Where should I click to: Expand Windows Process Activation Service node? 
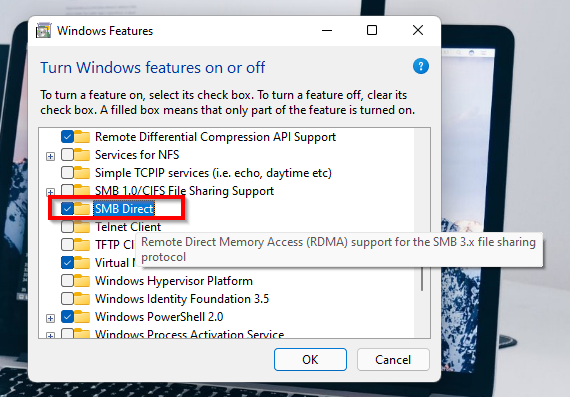51,336
